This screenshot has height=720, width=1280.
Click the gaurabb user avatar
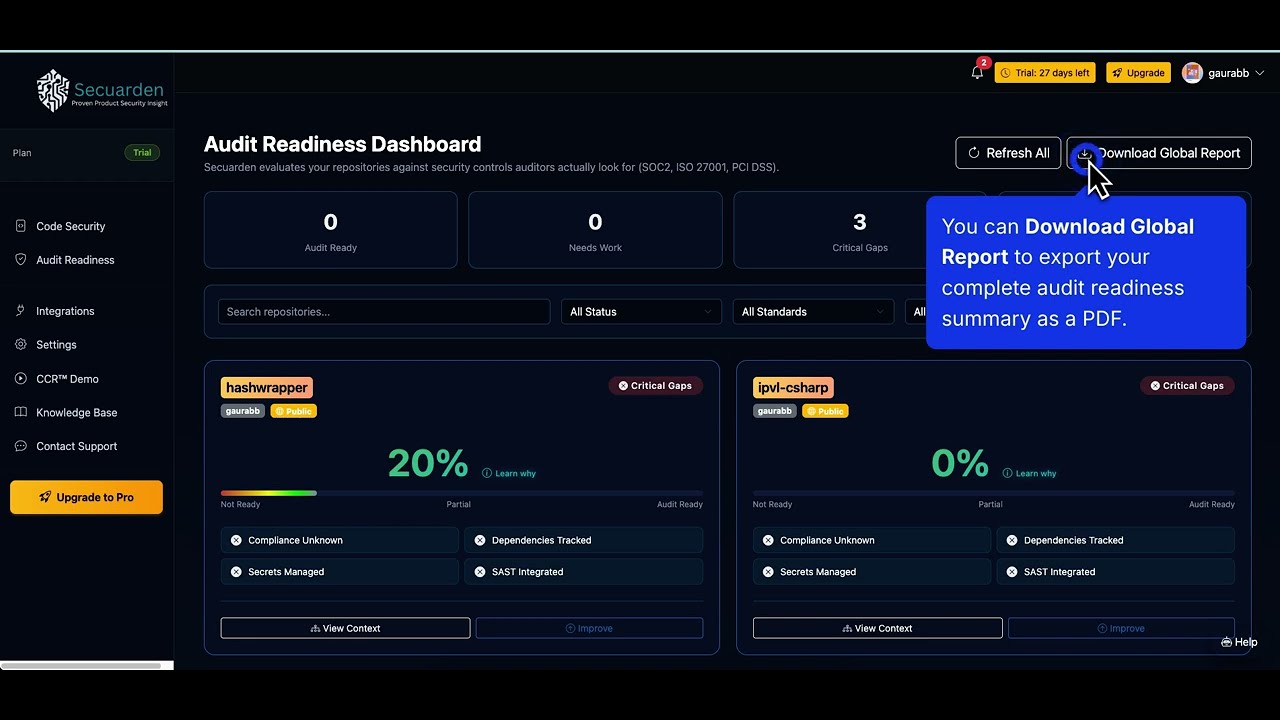pos(1192,73)
